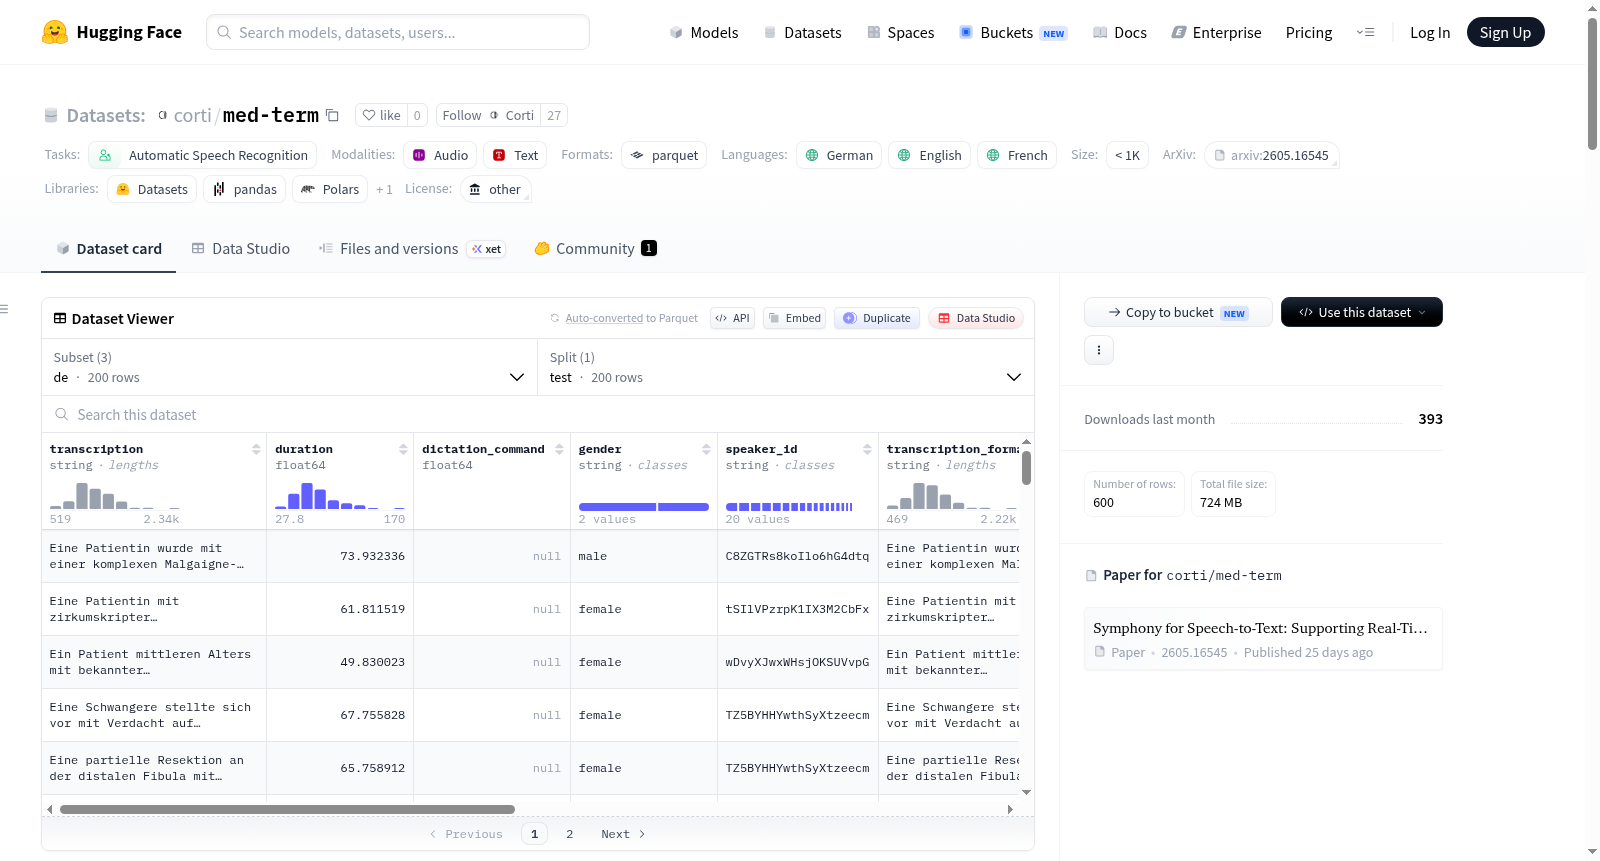The height and width of the screenshot is (861, 1600).
Task: Click the Log In link
Action: 1430,33
